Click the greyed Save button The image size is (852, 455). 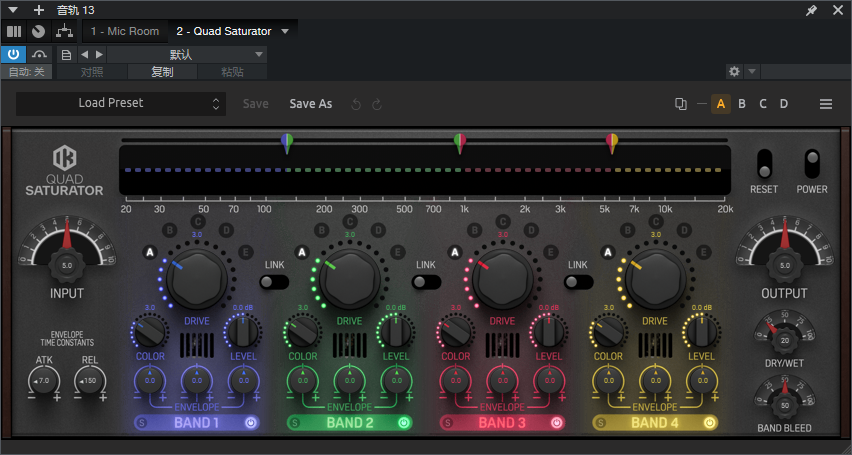tap(255, 104)
